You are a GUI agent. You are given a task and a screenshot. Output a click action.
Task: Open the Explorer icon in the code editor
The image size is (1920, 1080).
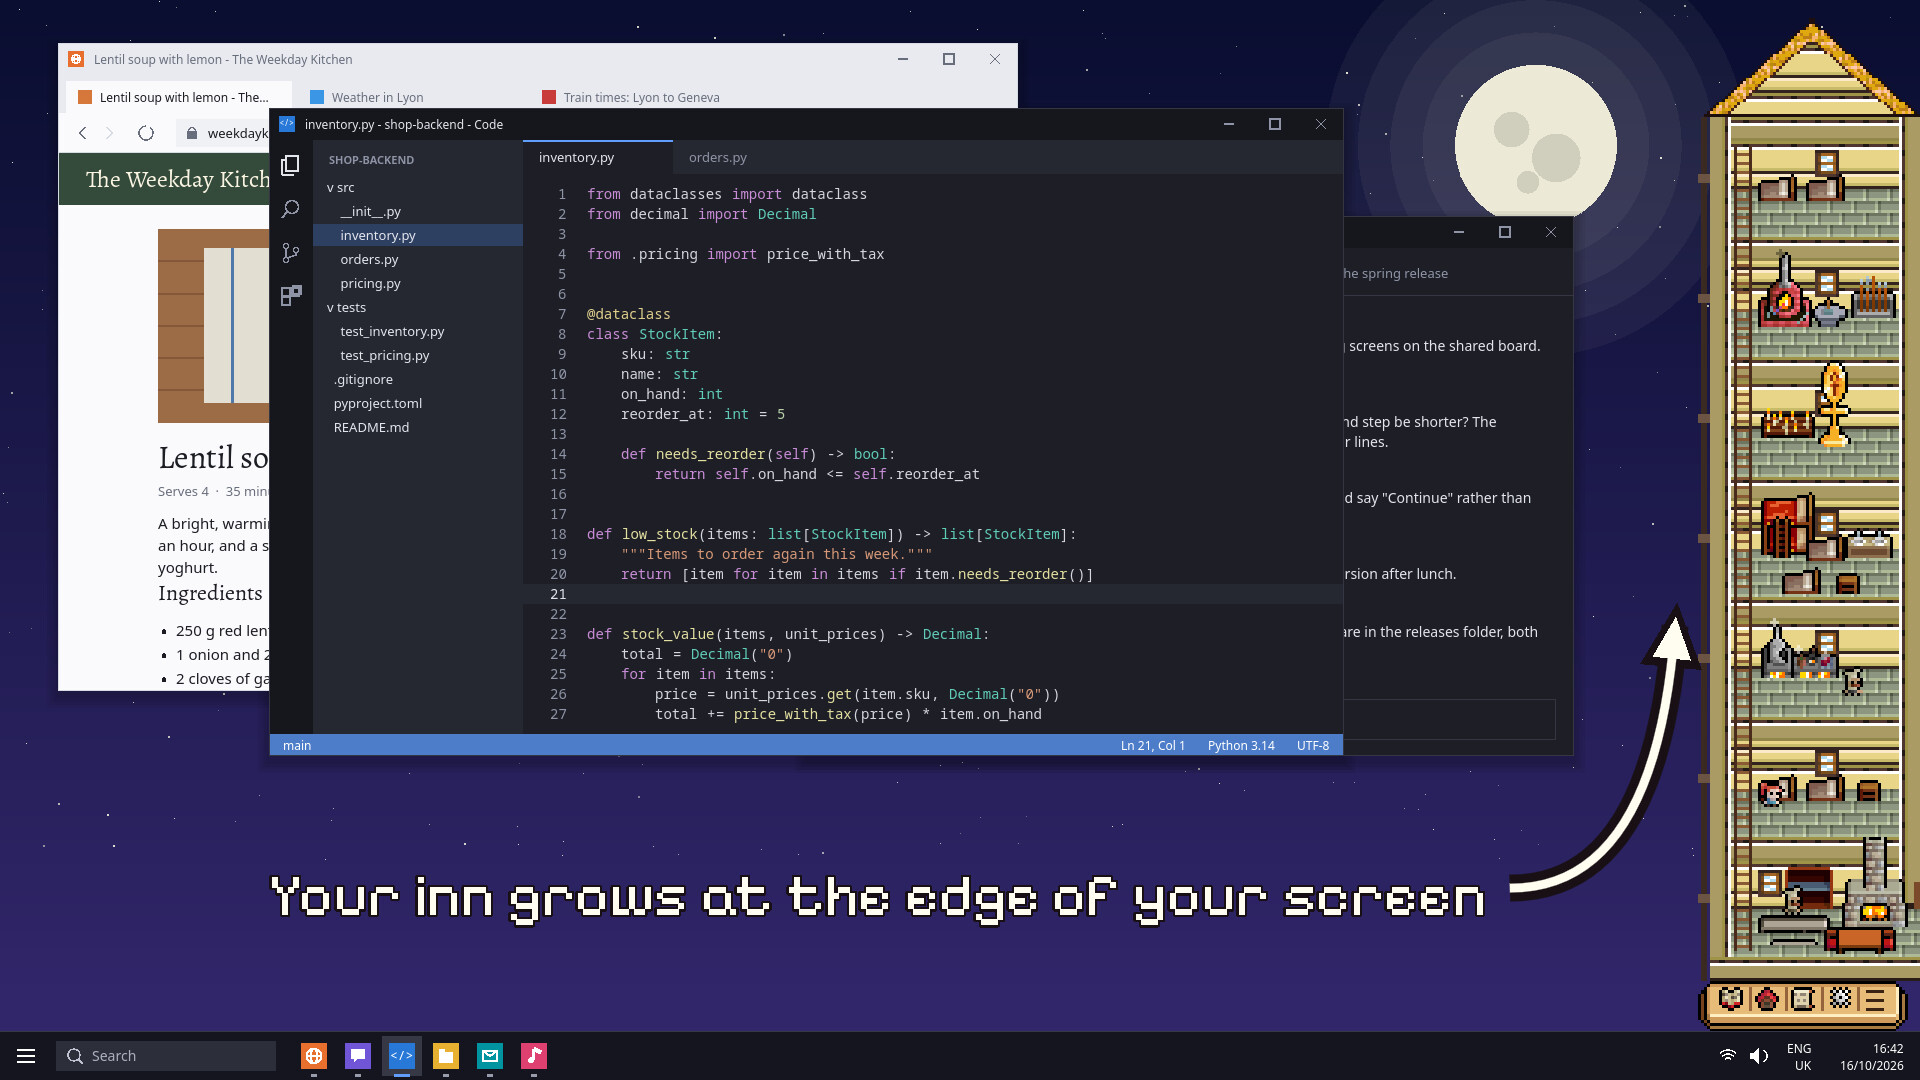pos(290,165)
